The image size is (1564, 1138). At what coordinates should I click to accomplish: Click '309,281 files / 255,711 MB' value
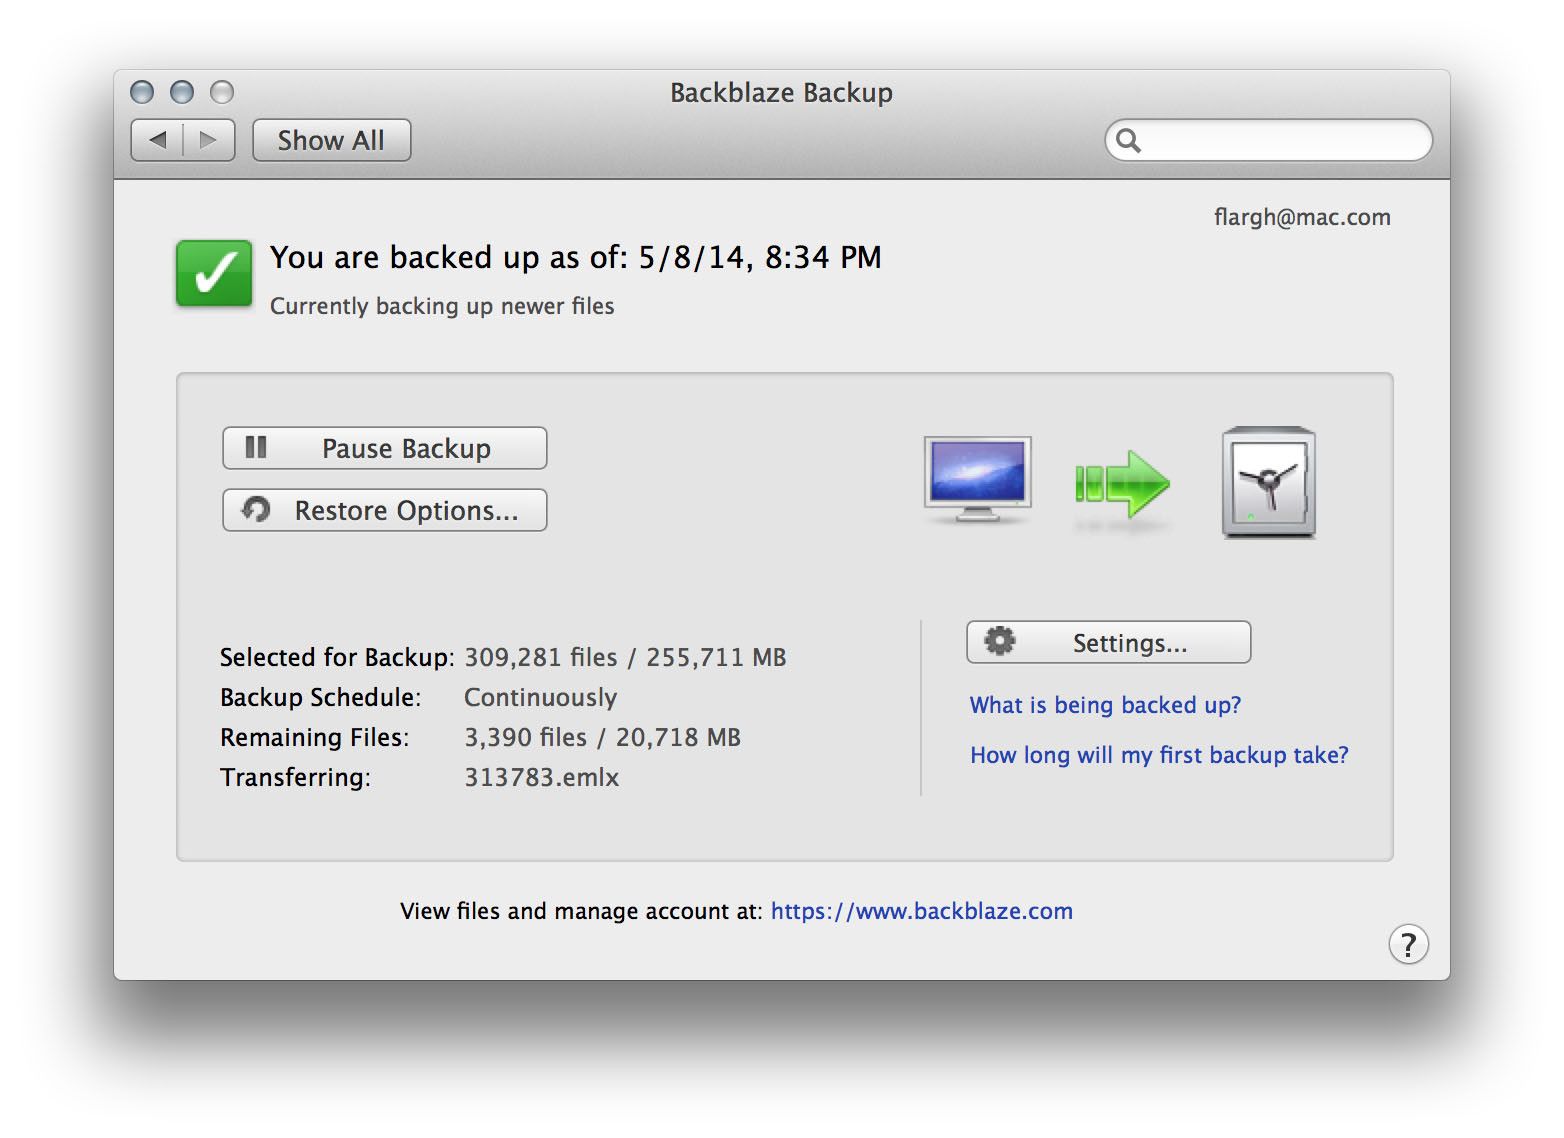625,657
